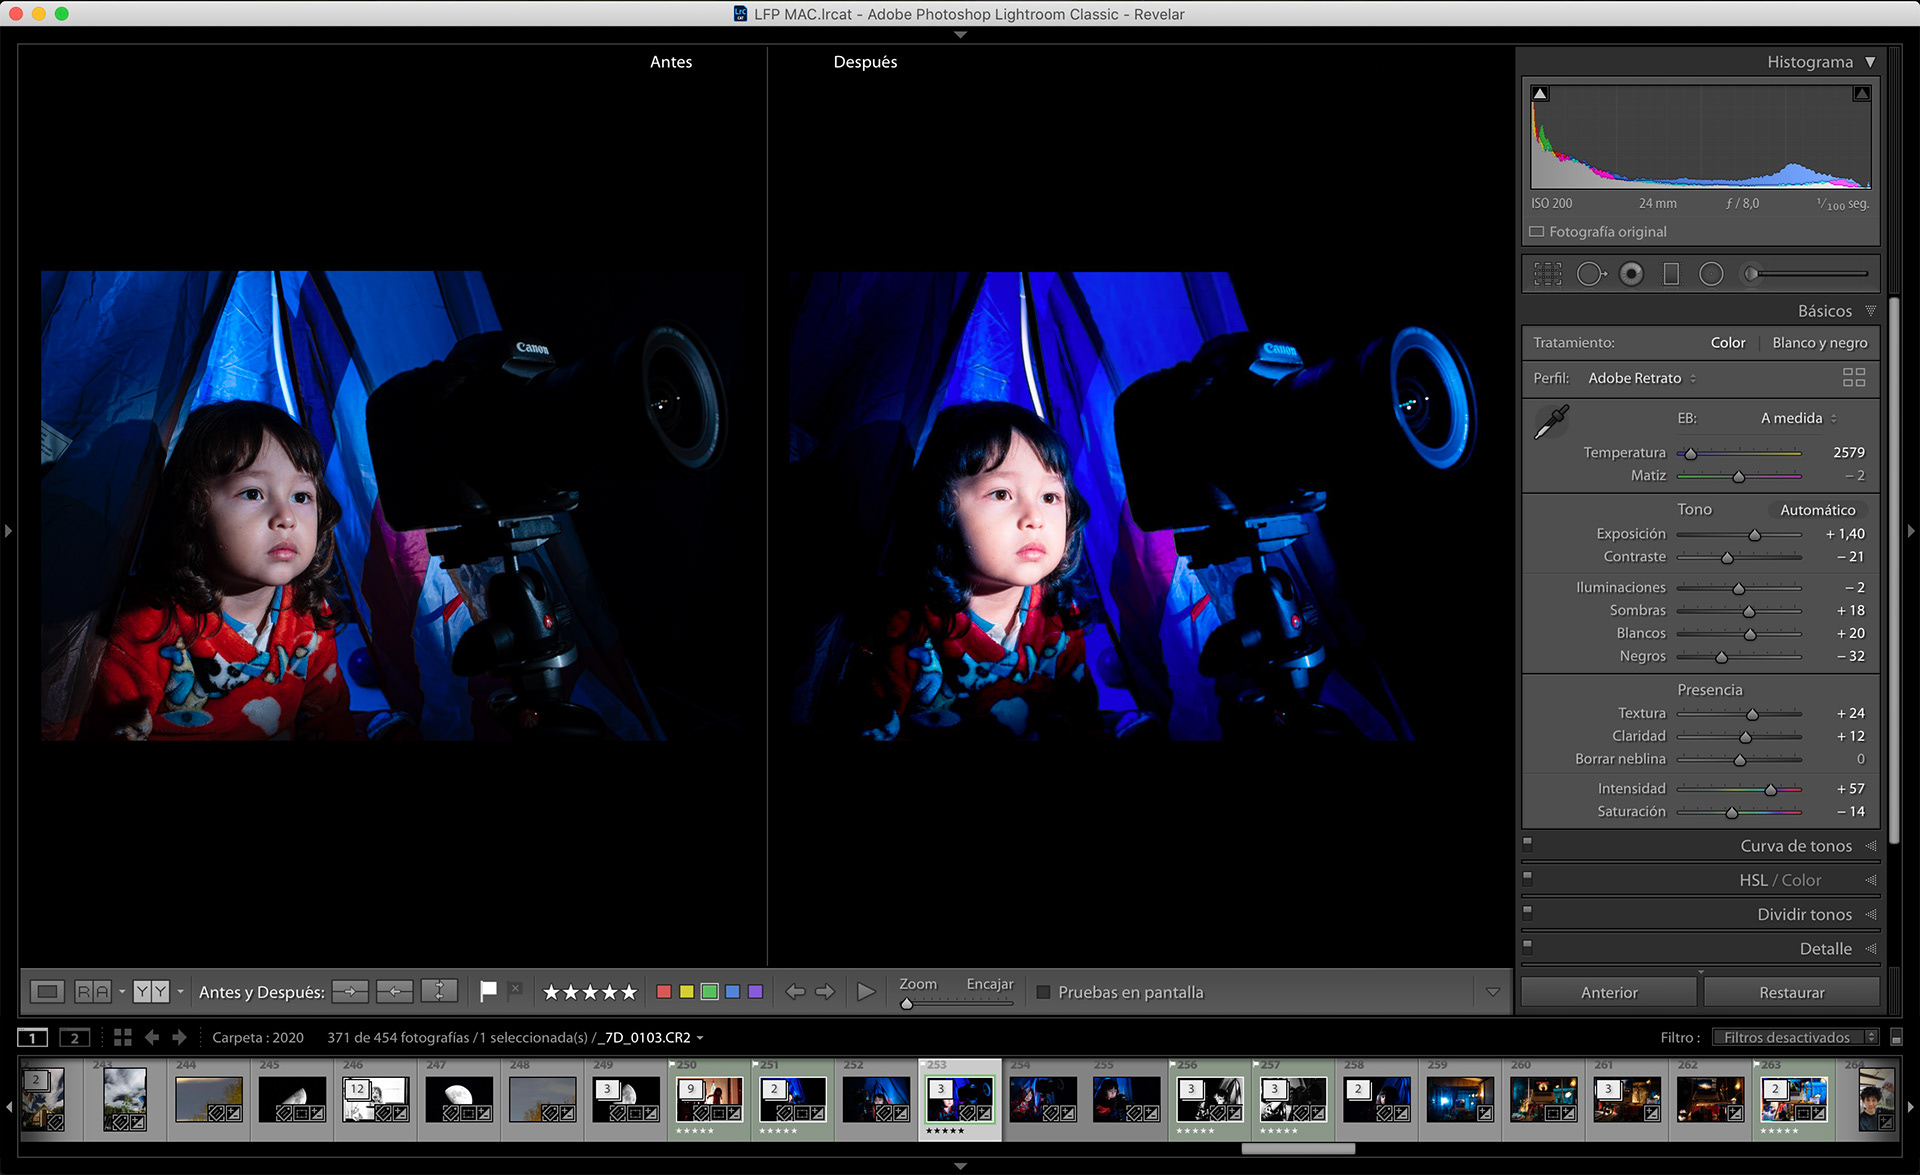
Task: Copy After settings to Before
Action: coord(394,991)
